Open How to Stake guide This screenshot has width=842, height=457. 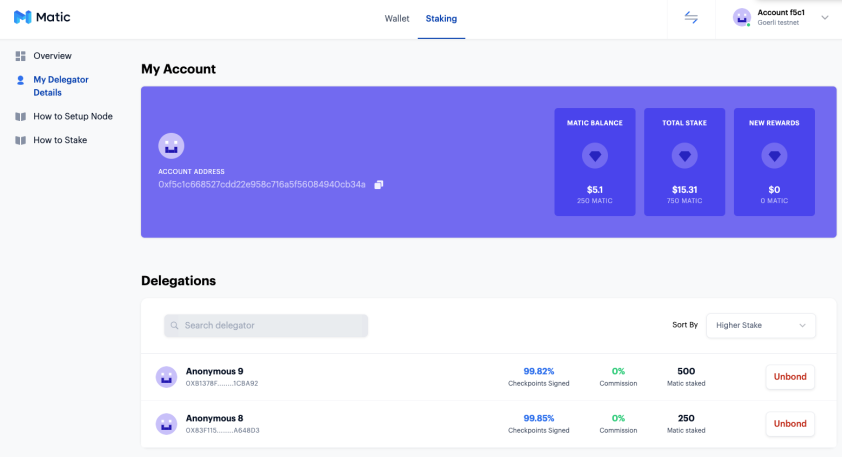pos(60,140)
